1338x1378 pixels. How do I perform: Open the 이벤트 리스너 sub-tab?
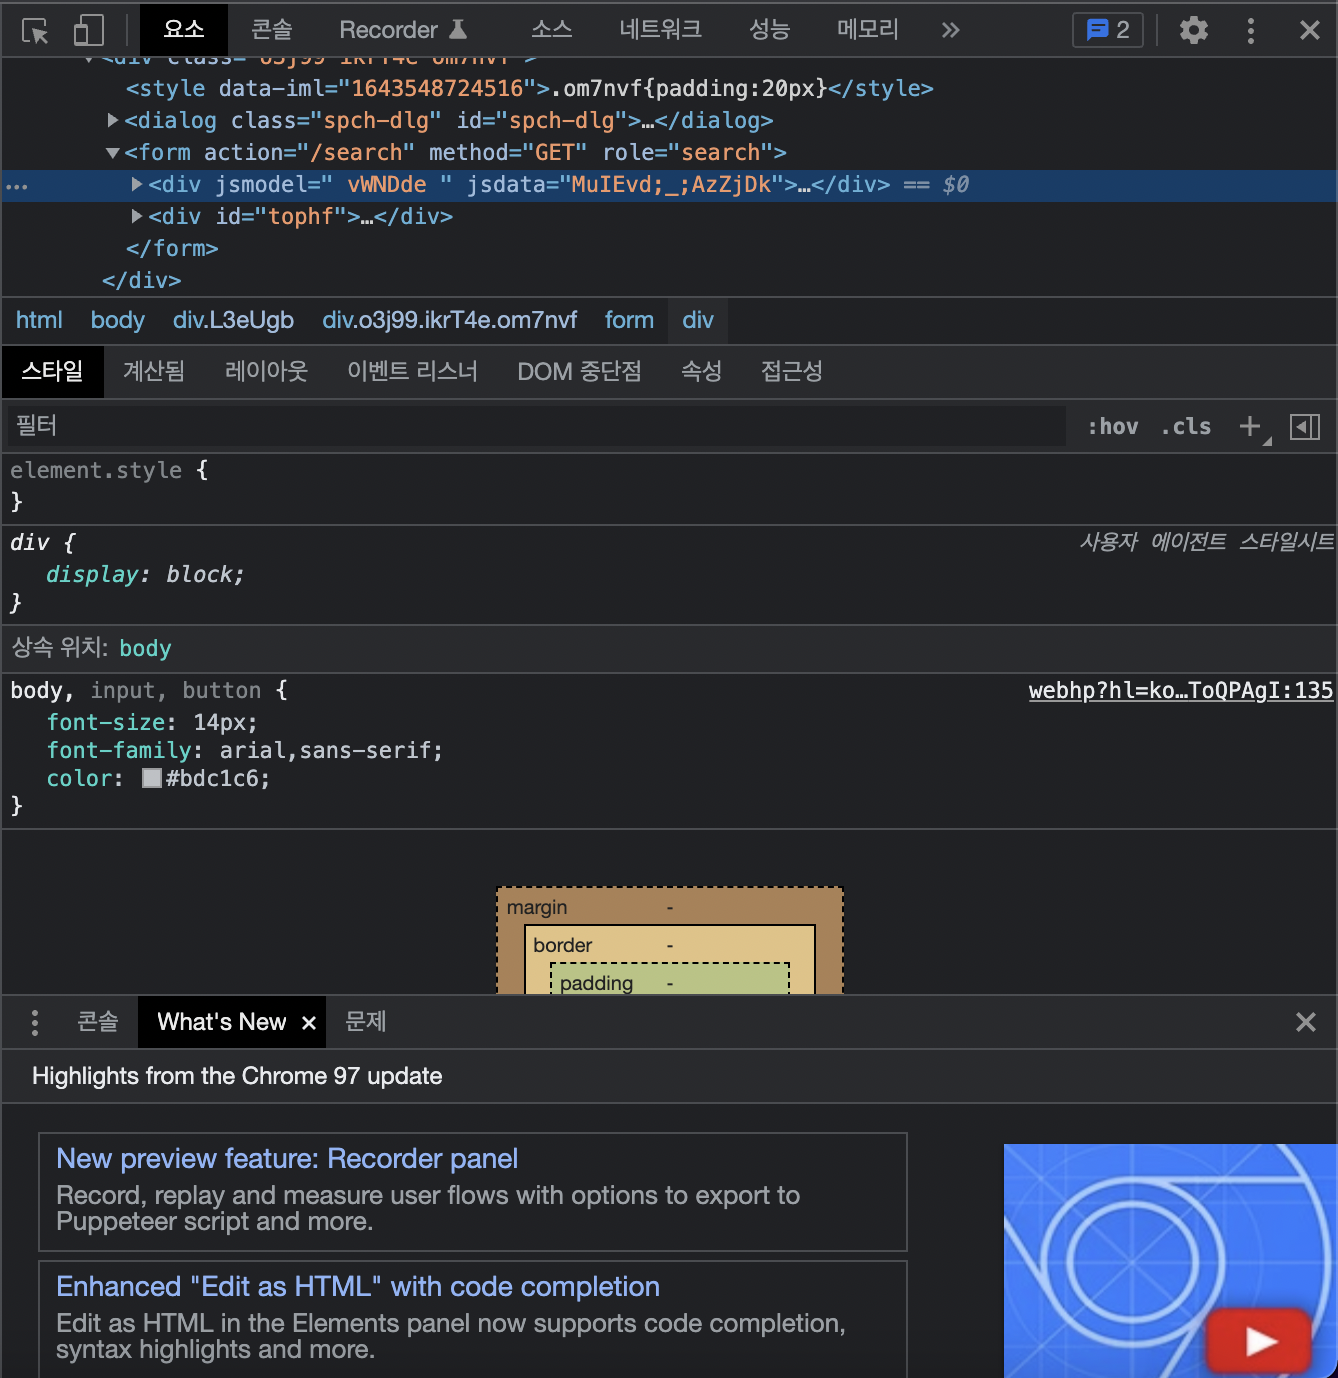[412, 372]
